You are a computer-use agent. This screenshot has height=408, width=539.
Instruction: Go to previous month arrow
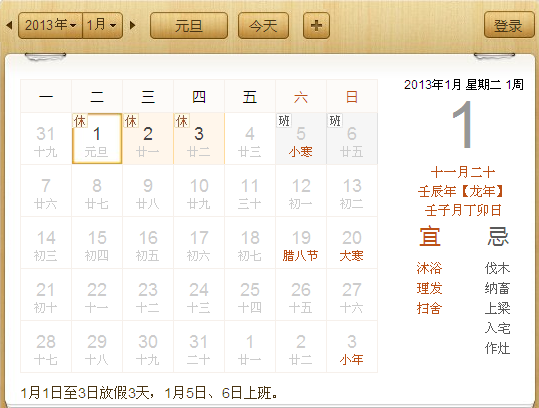[9, 25]
